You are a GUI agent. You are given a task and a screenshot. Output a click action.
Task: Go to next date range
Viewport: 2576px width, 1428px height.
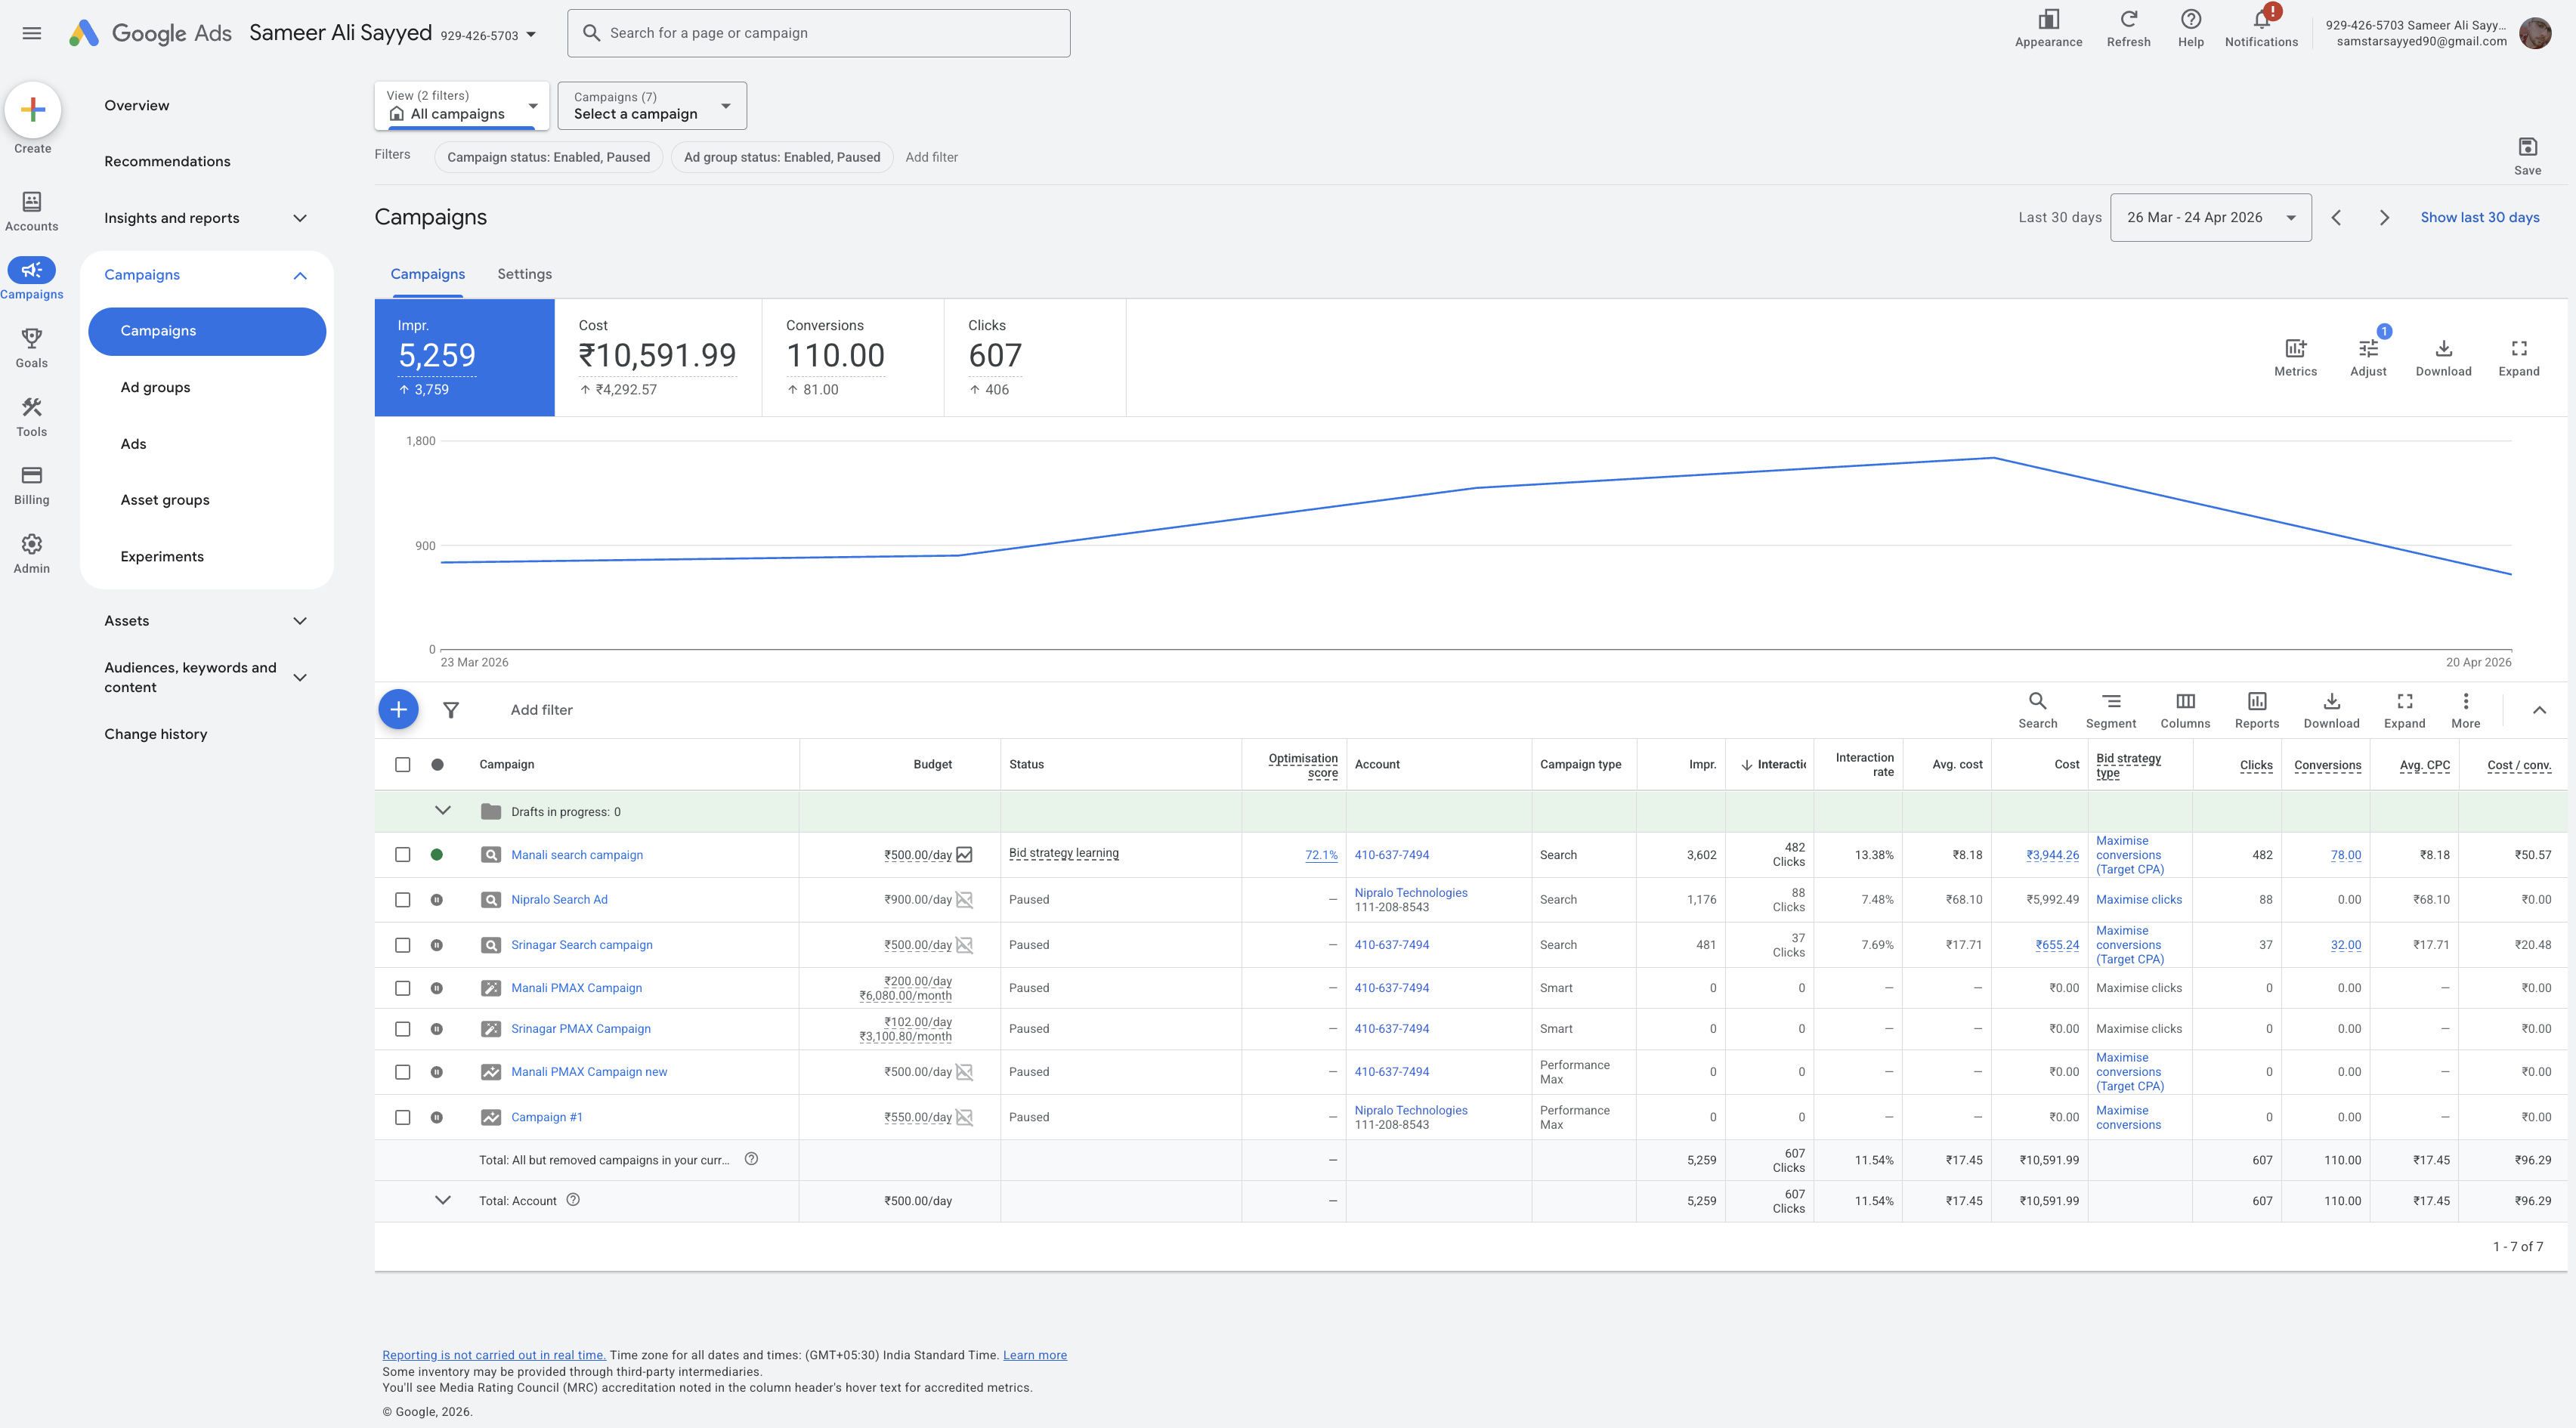tap(2384, 217)
